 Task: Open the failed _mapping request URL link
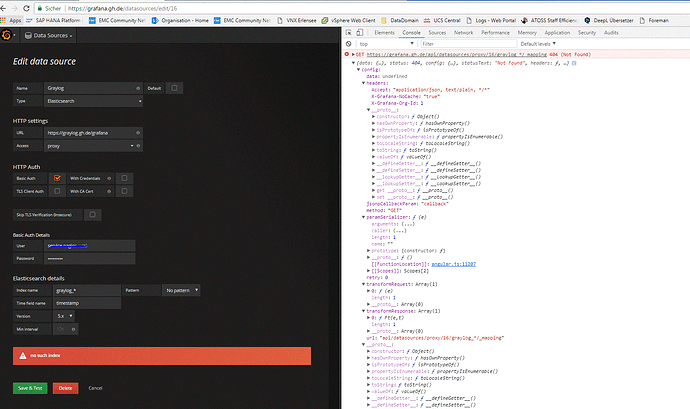tap(457, 55)
